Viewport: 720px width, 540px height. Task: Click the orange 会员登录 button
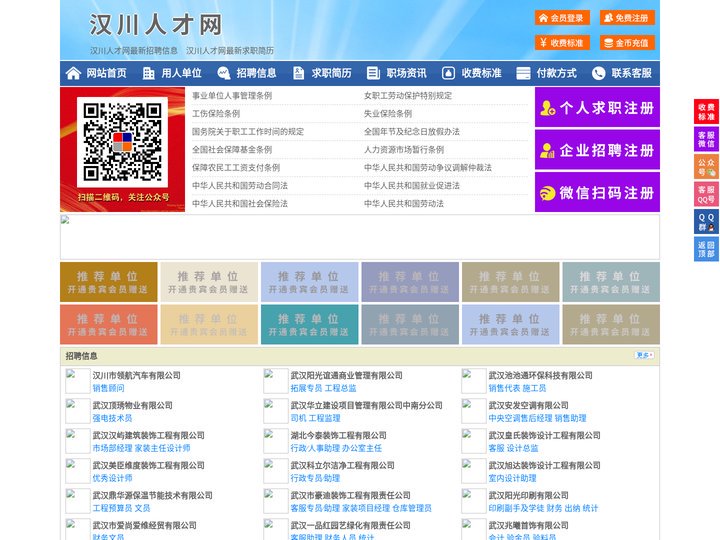[x=562, y=18]
